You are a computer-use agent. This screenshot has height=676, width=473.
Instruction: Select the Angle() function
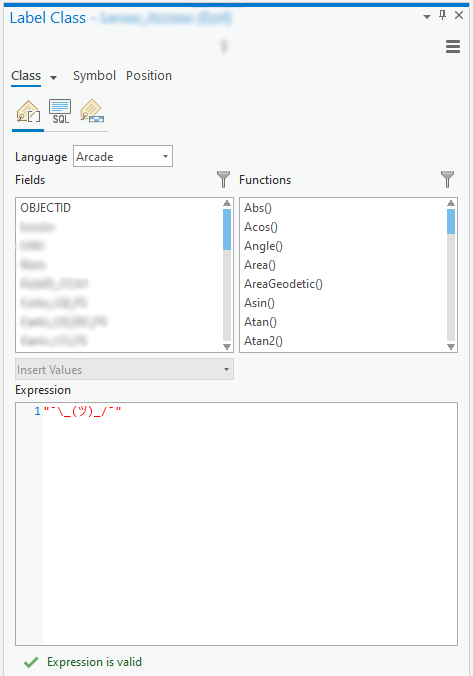pyautogui.click(x=263, y=246)
